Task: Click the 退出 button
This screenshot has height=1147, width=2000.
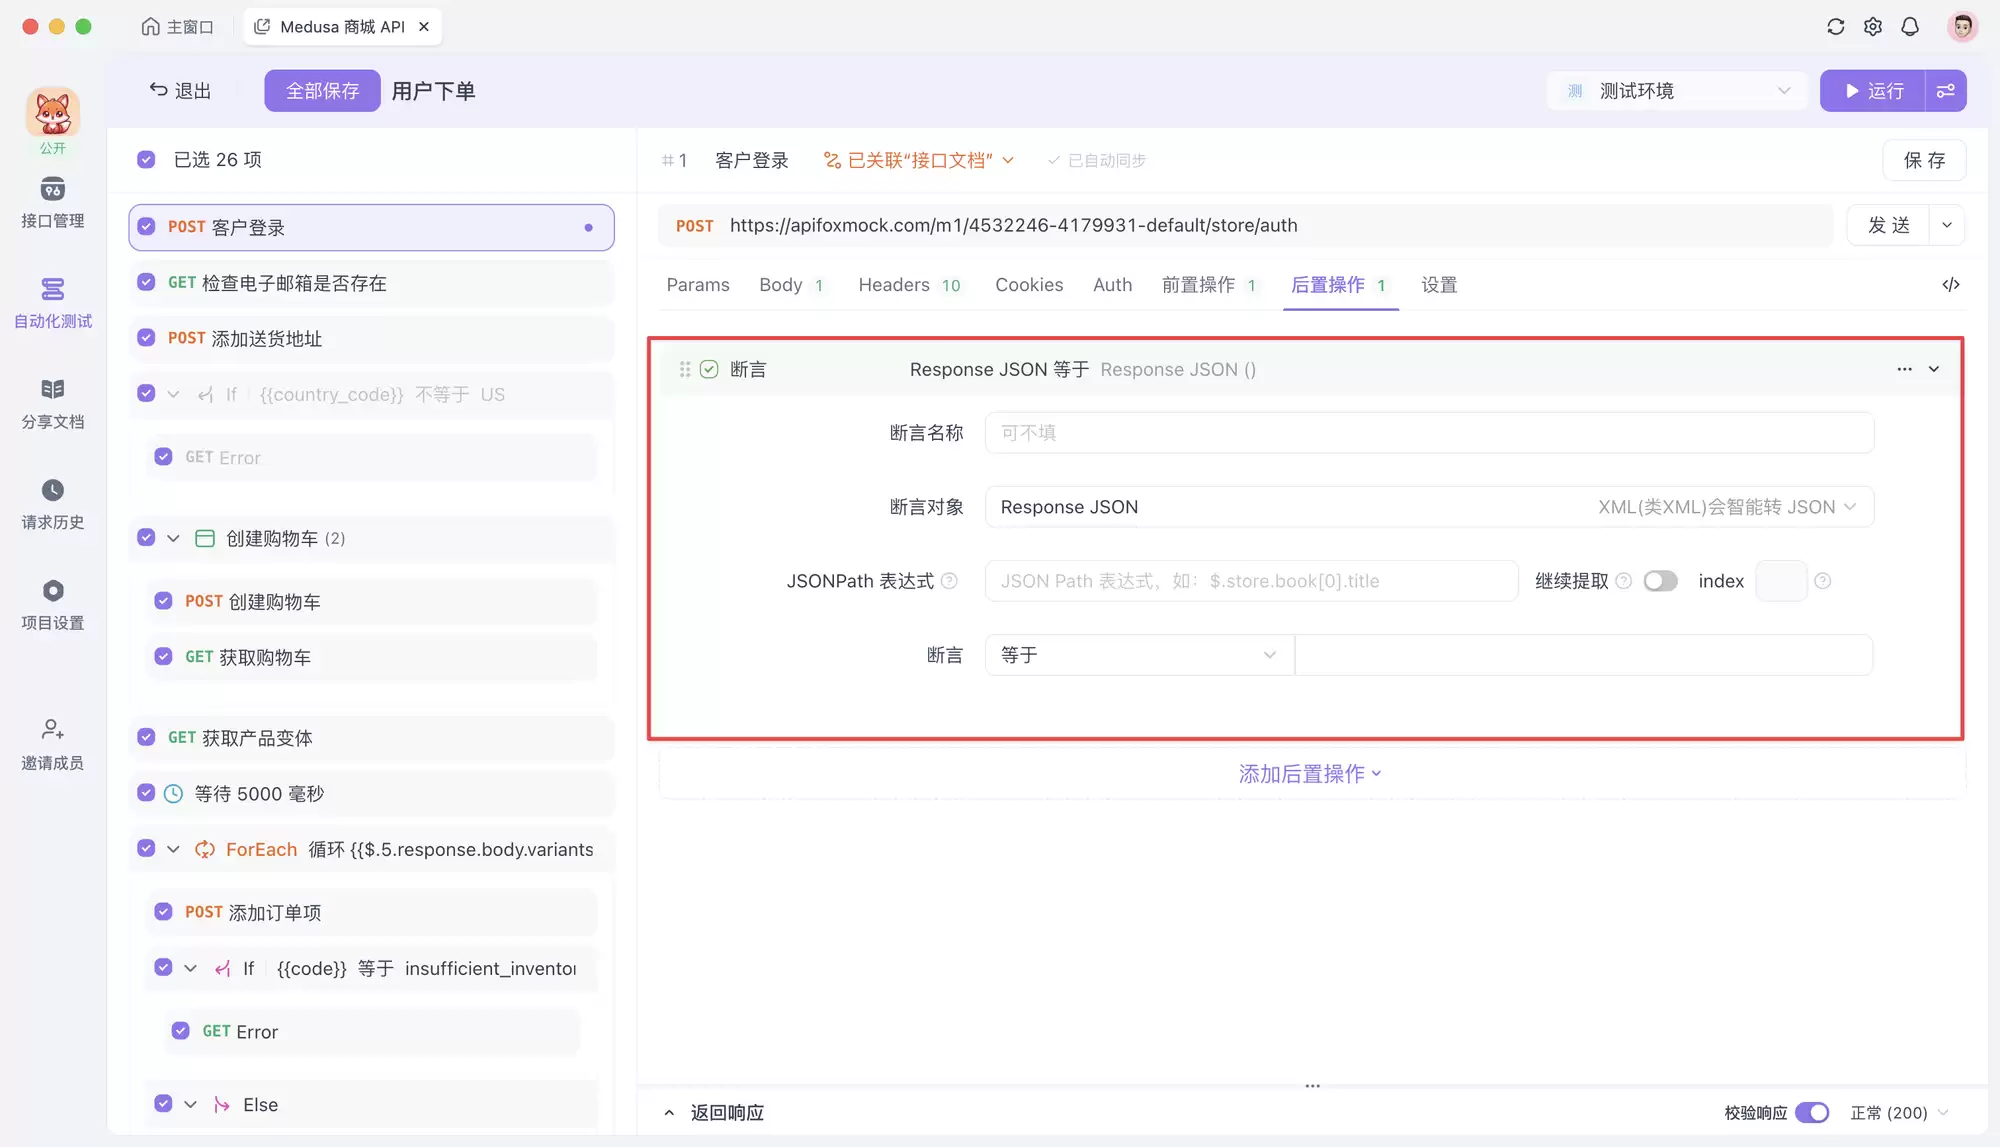Action: (x=181, y=91)
